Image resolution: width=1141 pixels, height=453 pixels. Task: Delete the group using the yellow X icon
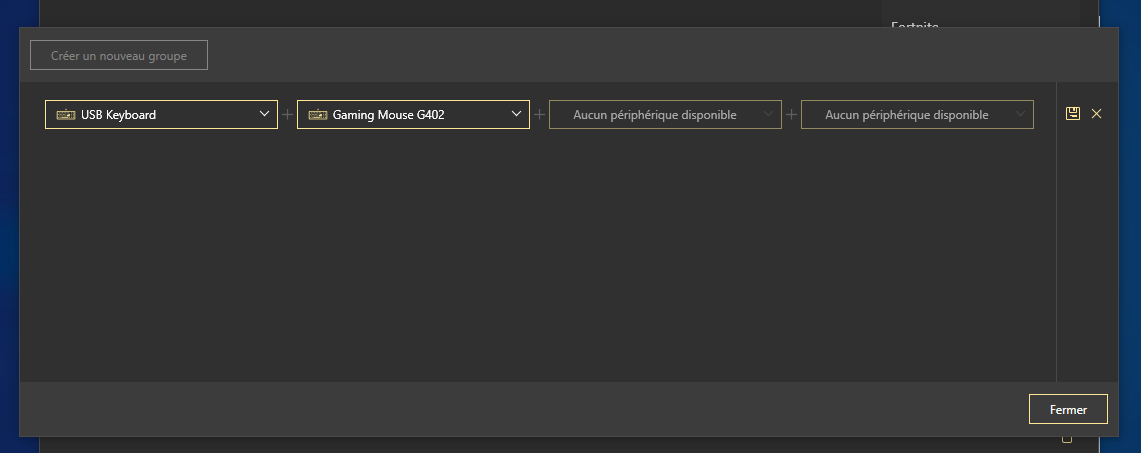1096,114
